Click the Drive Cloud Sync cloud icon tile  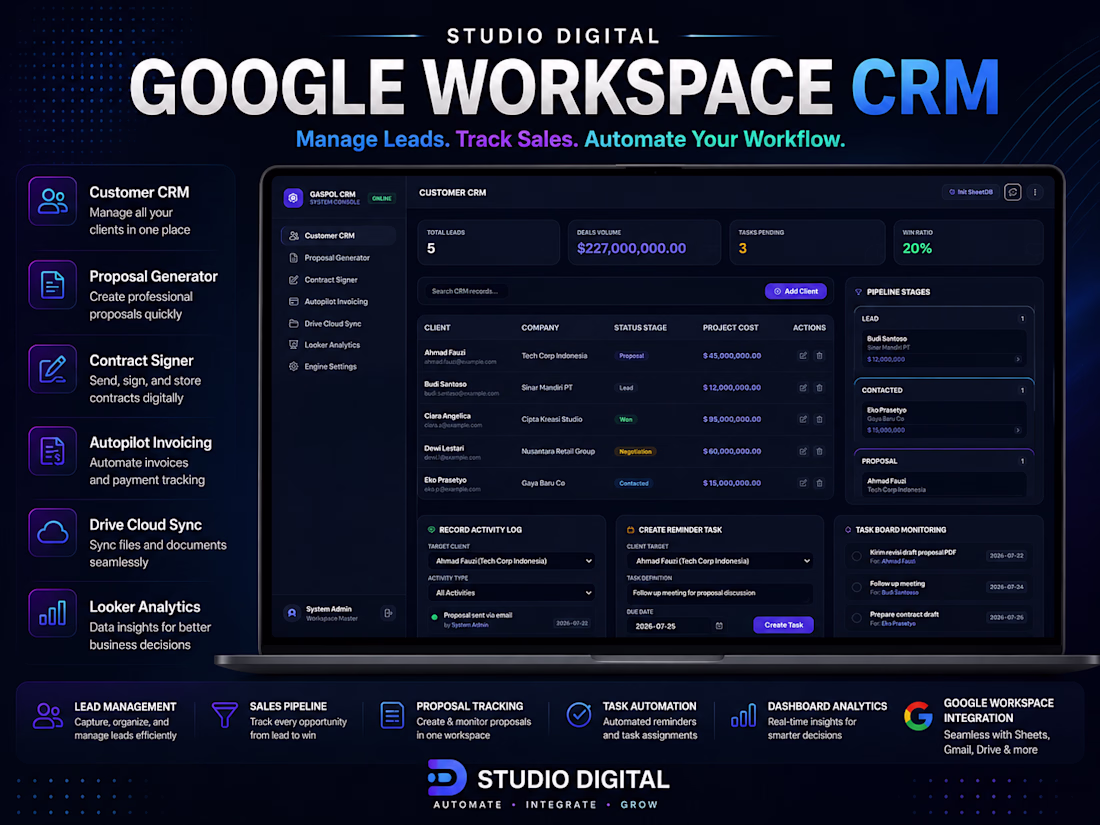point(53,532)
